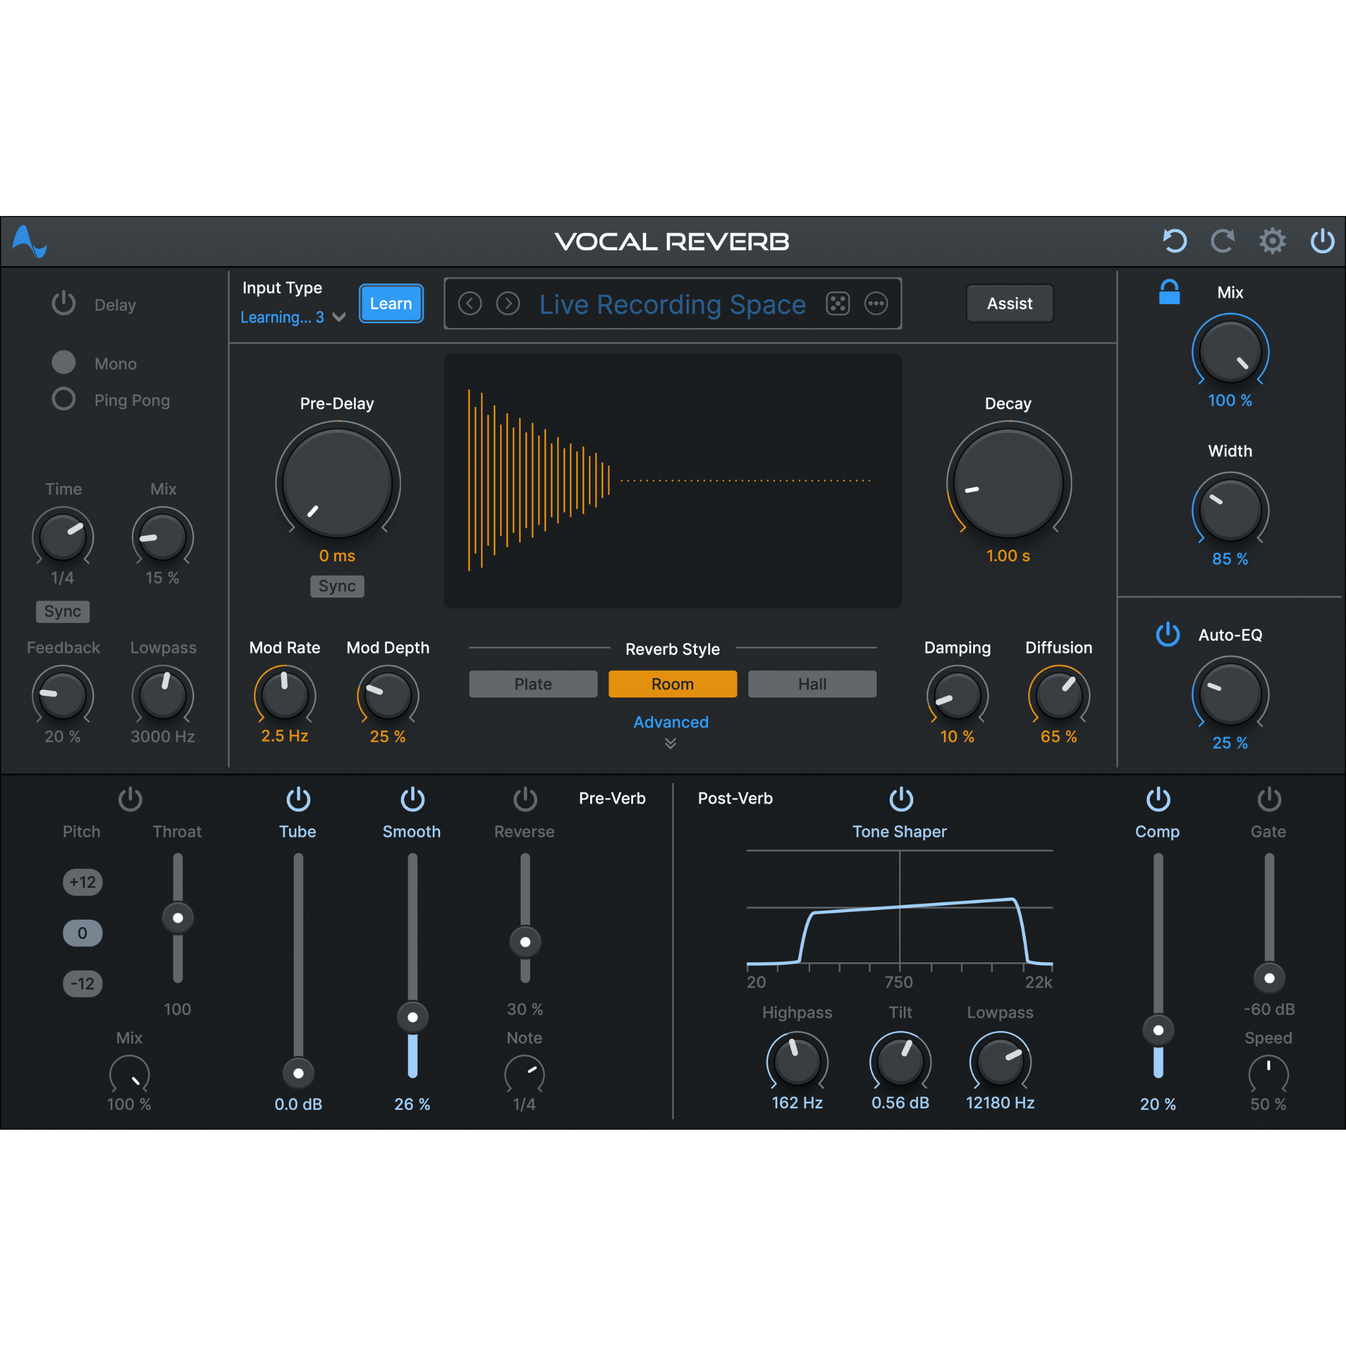
Task: Toggle Auto-EQ on
Action: point(1167,634)
